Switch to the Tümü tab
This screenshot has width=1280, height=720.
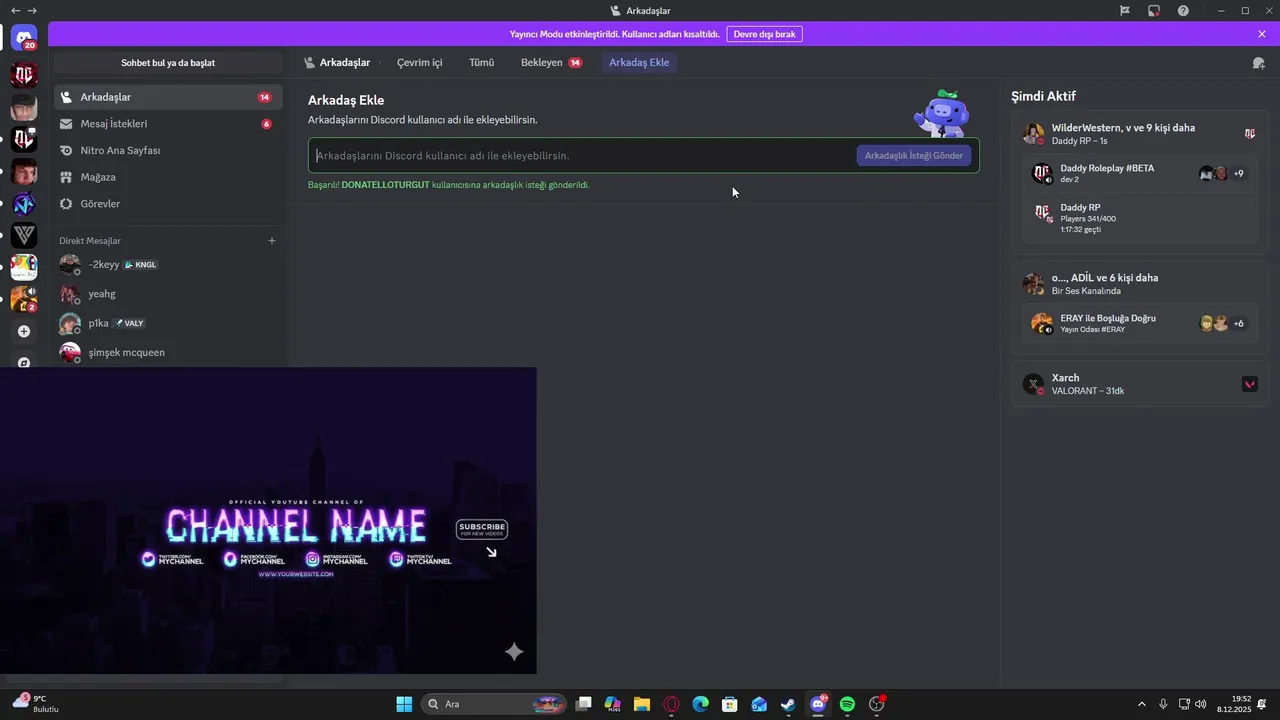pyautogui.click(x=482, y=63)
